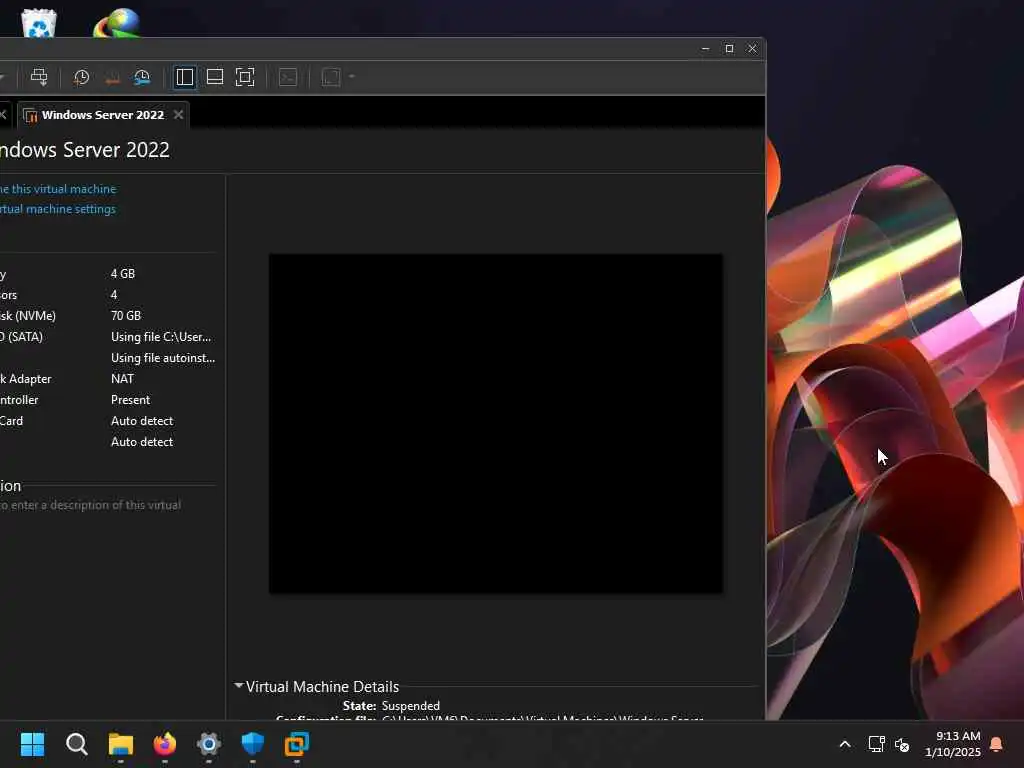Minimize the VMware window
The width and height of the screenshot is (1024, 768).
705,48
